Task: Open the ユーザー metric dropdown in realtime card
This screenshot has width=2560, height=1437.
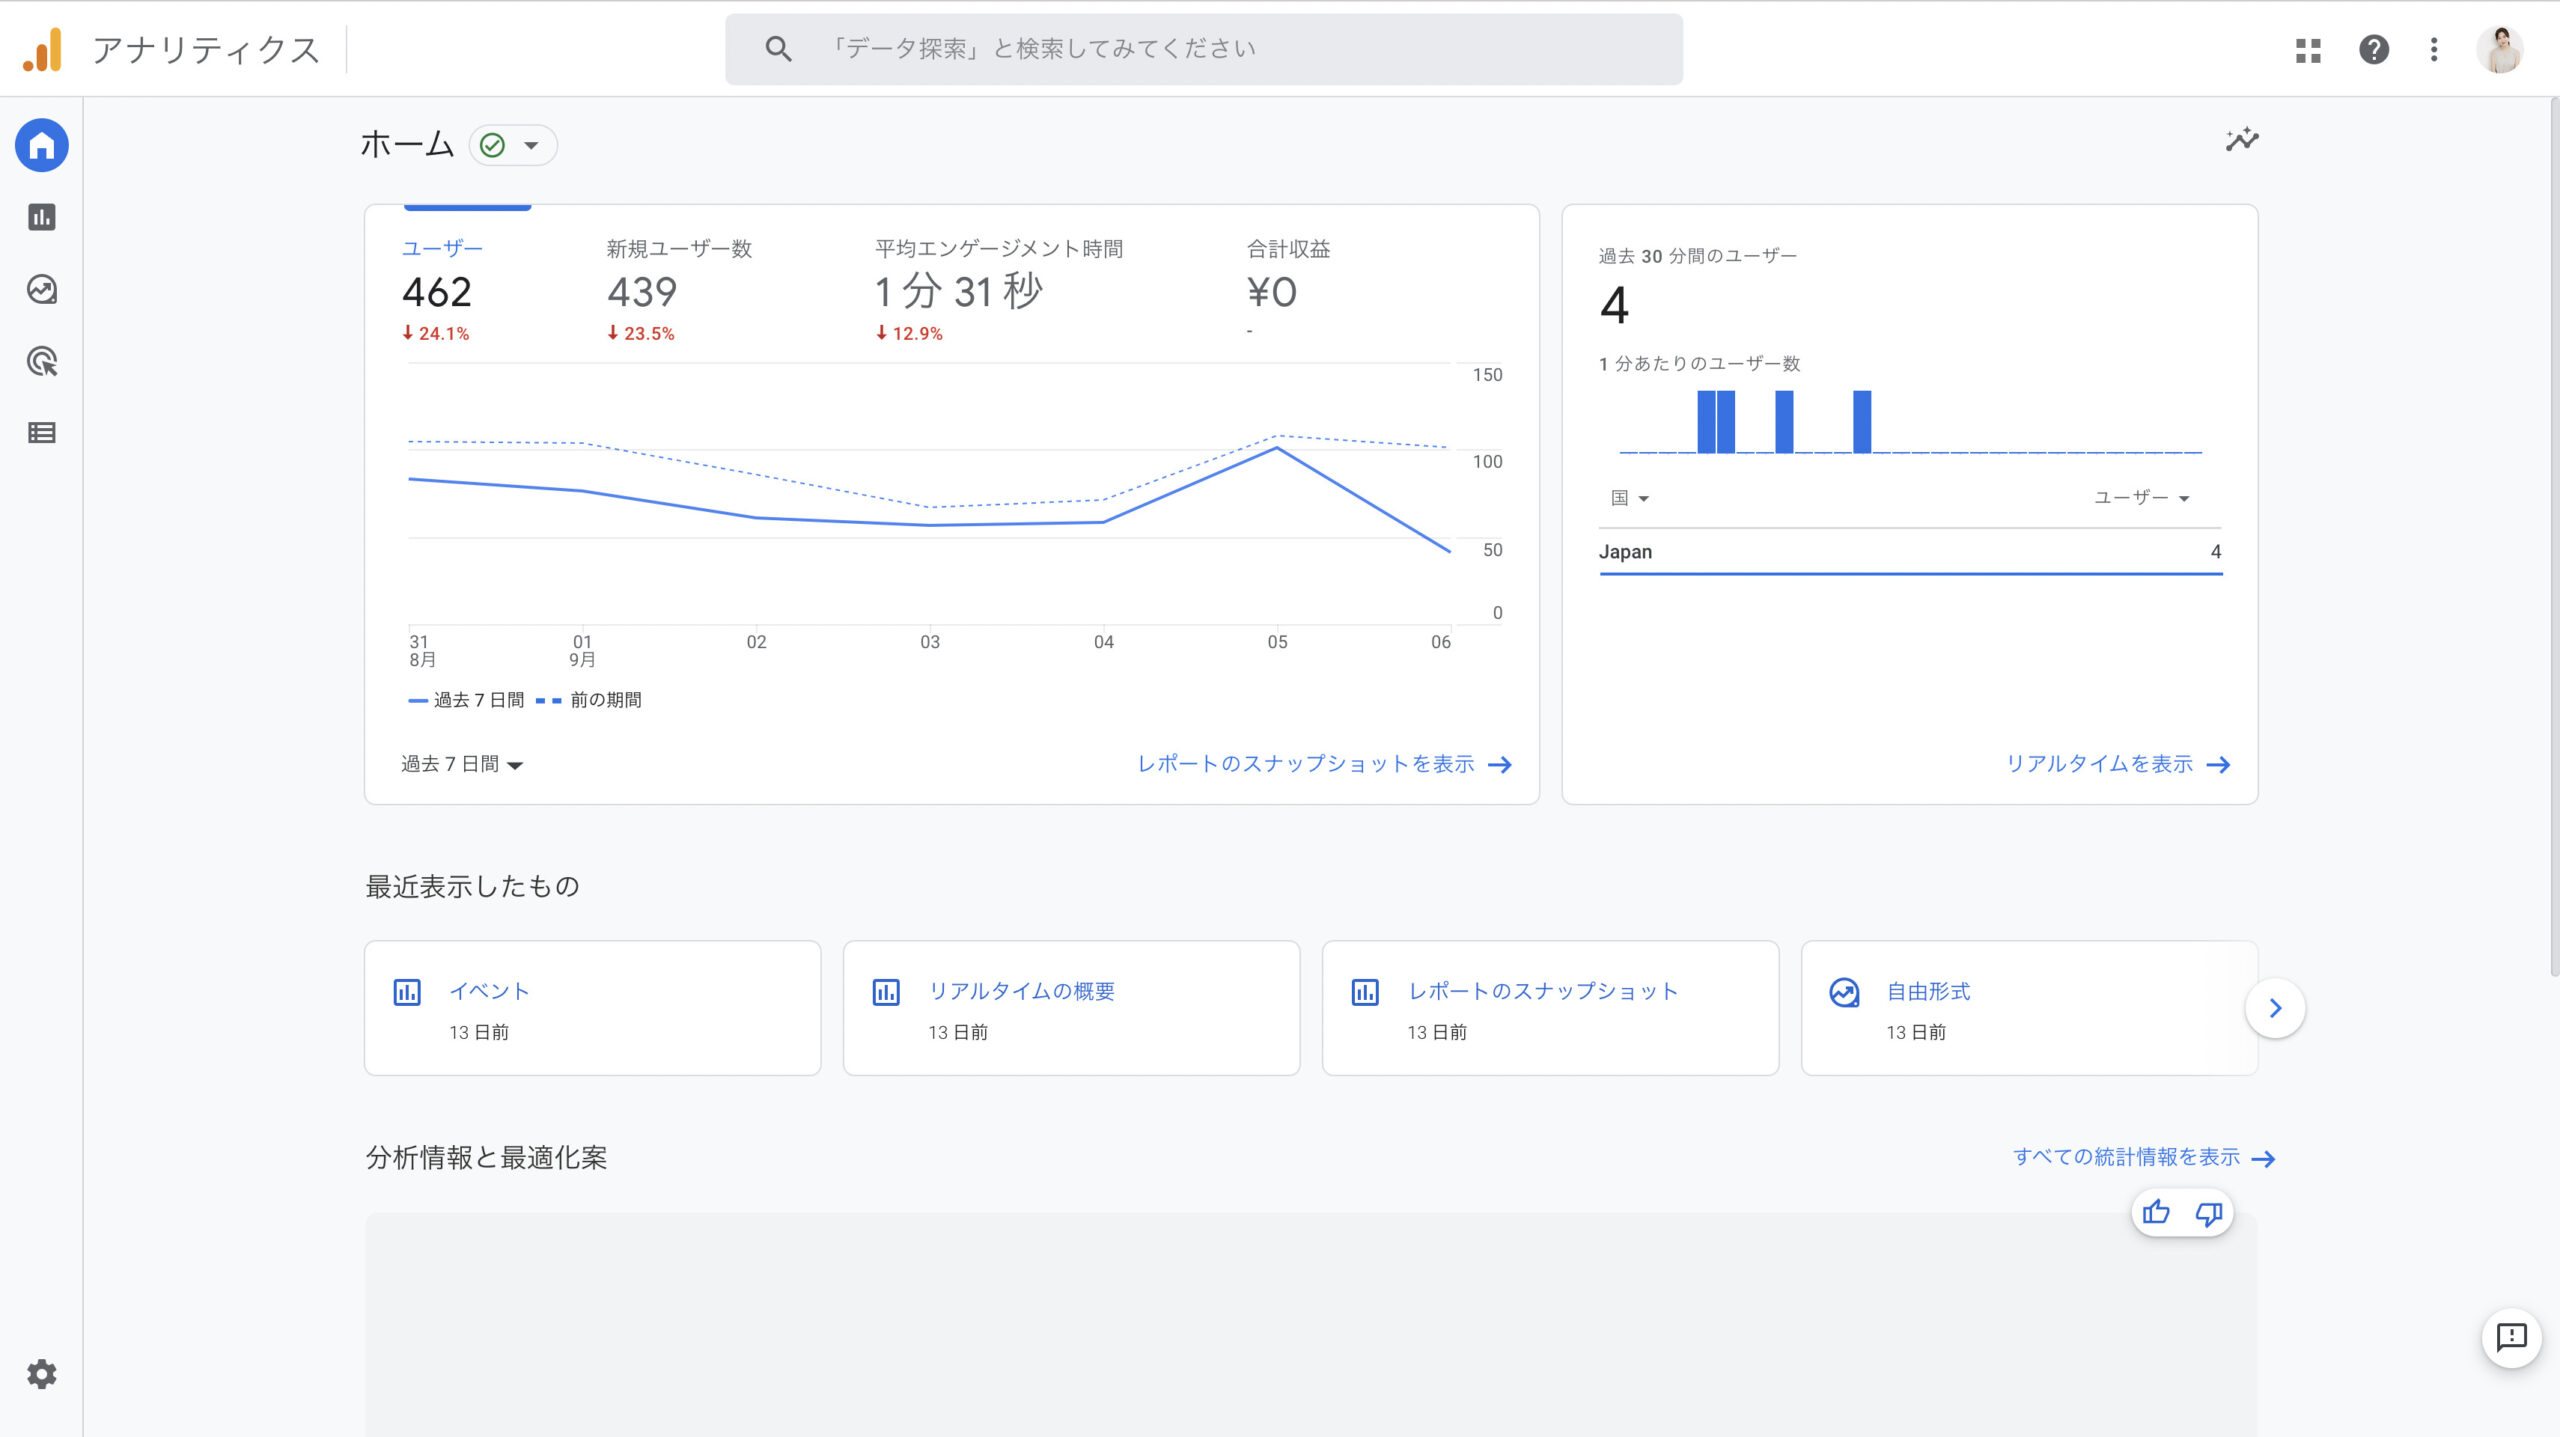Action: [2141, 498]
